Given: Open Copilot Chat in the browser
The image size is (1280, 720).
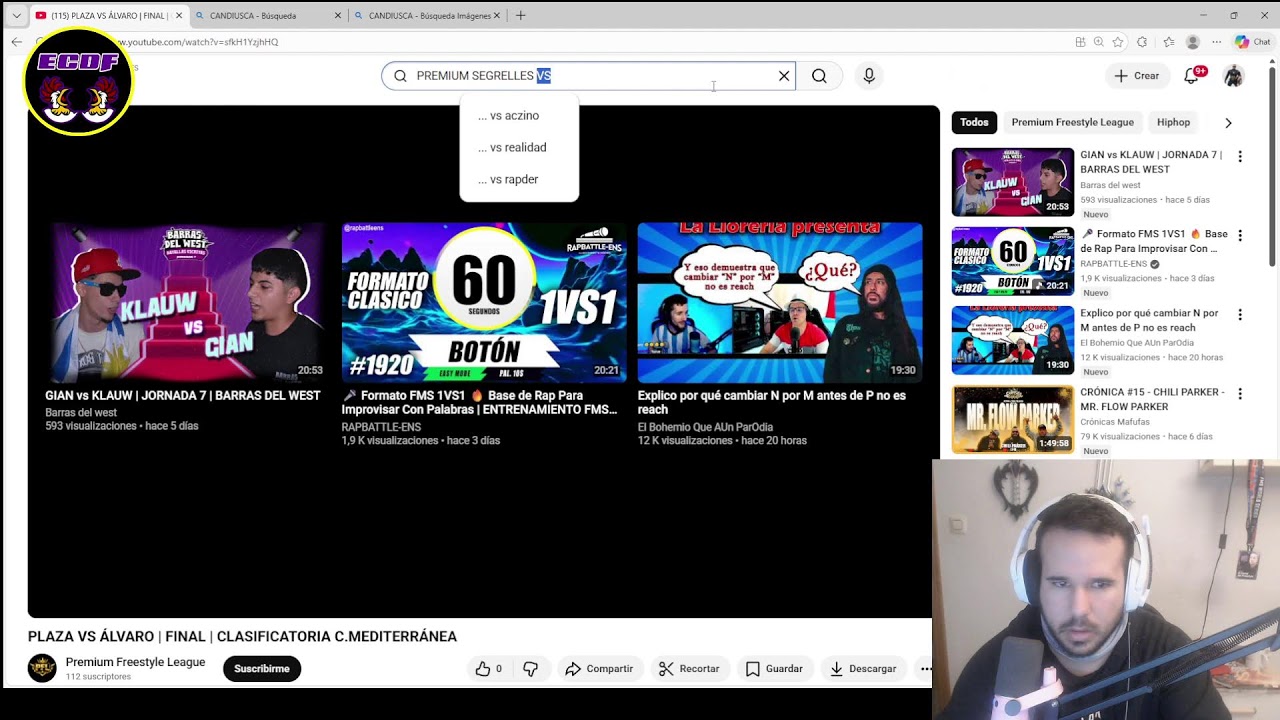Looking at the screenshot, I should [x=1251, y=42].
